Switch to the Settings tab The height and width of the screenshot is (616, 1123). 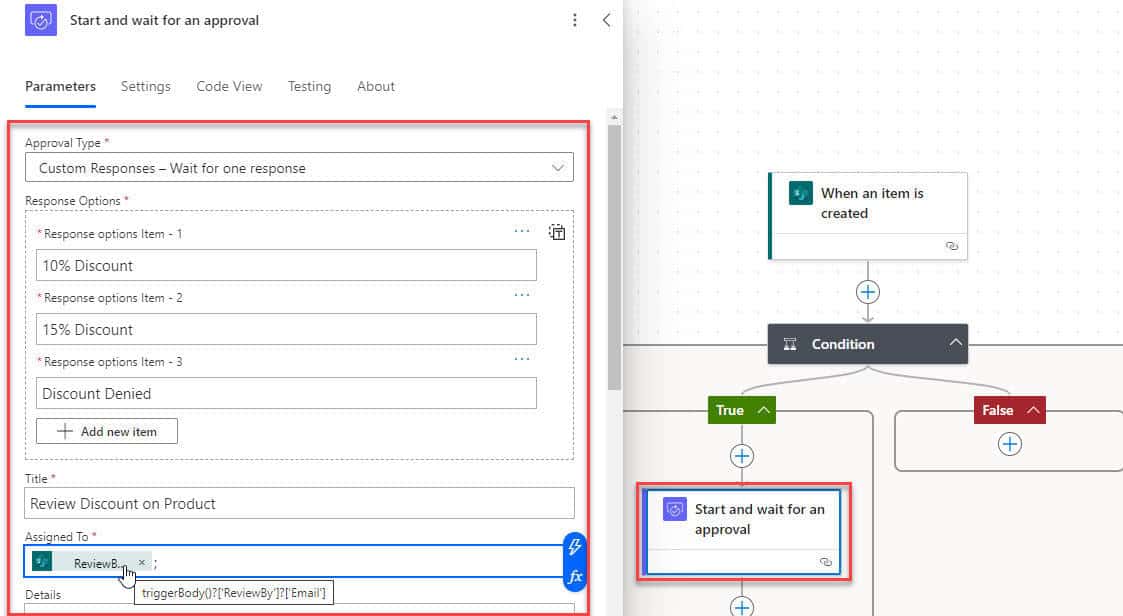[x=145, y=87]
